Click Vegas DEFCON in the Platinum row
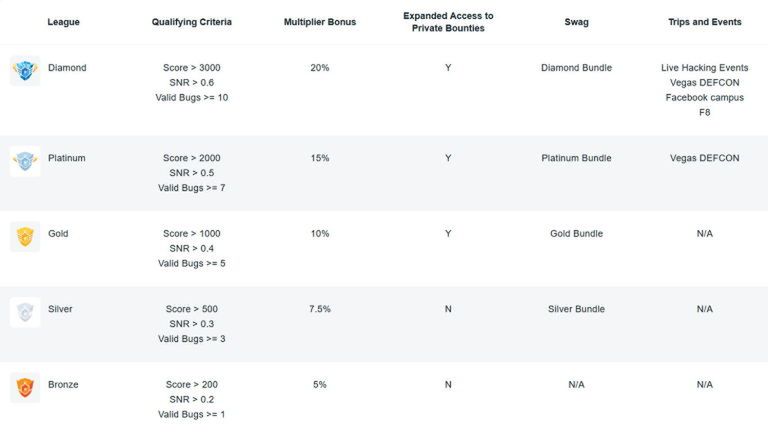This screenshot has height=436, width=768. tap(704, 158)
